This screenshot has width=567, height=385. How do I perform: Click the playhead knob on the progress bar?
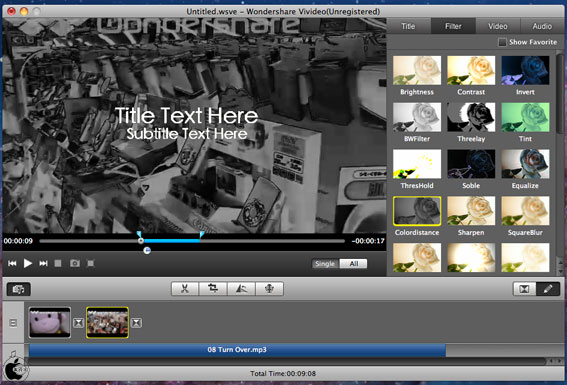141,241
